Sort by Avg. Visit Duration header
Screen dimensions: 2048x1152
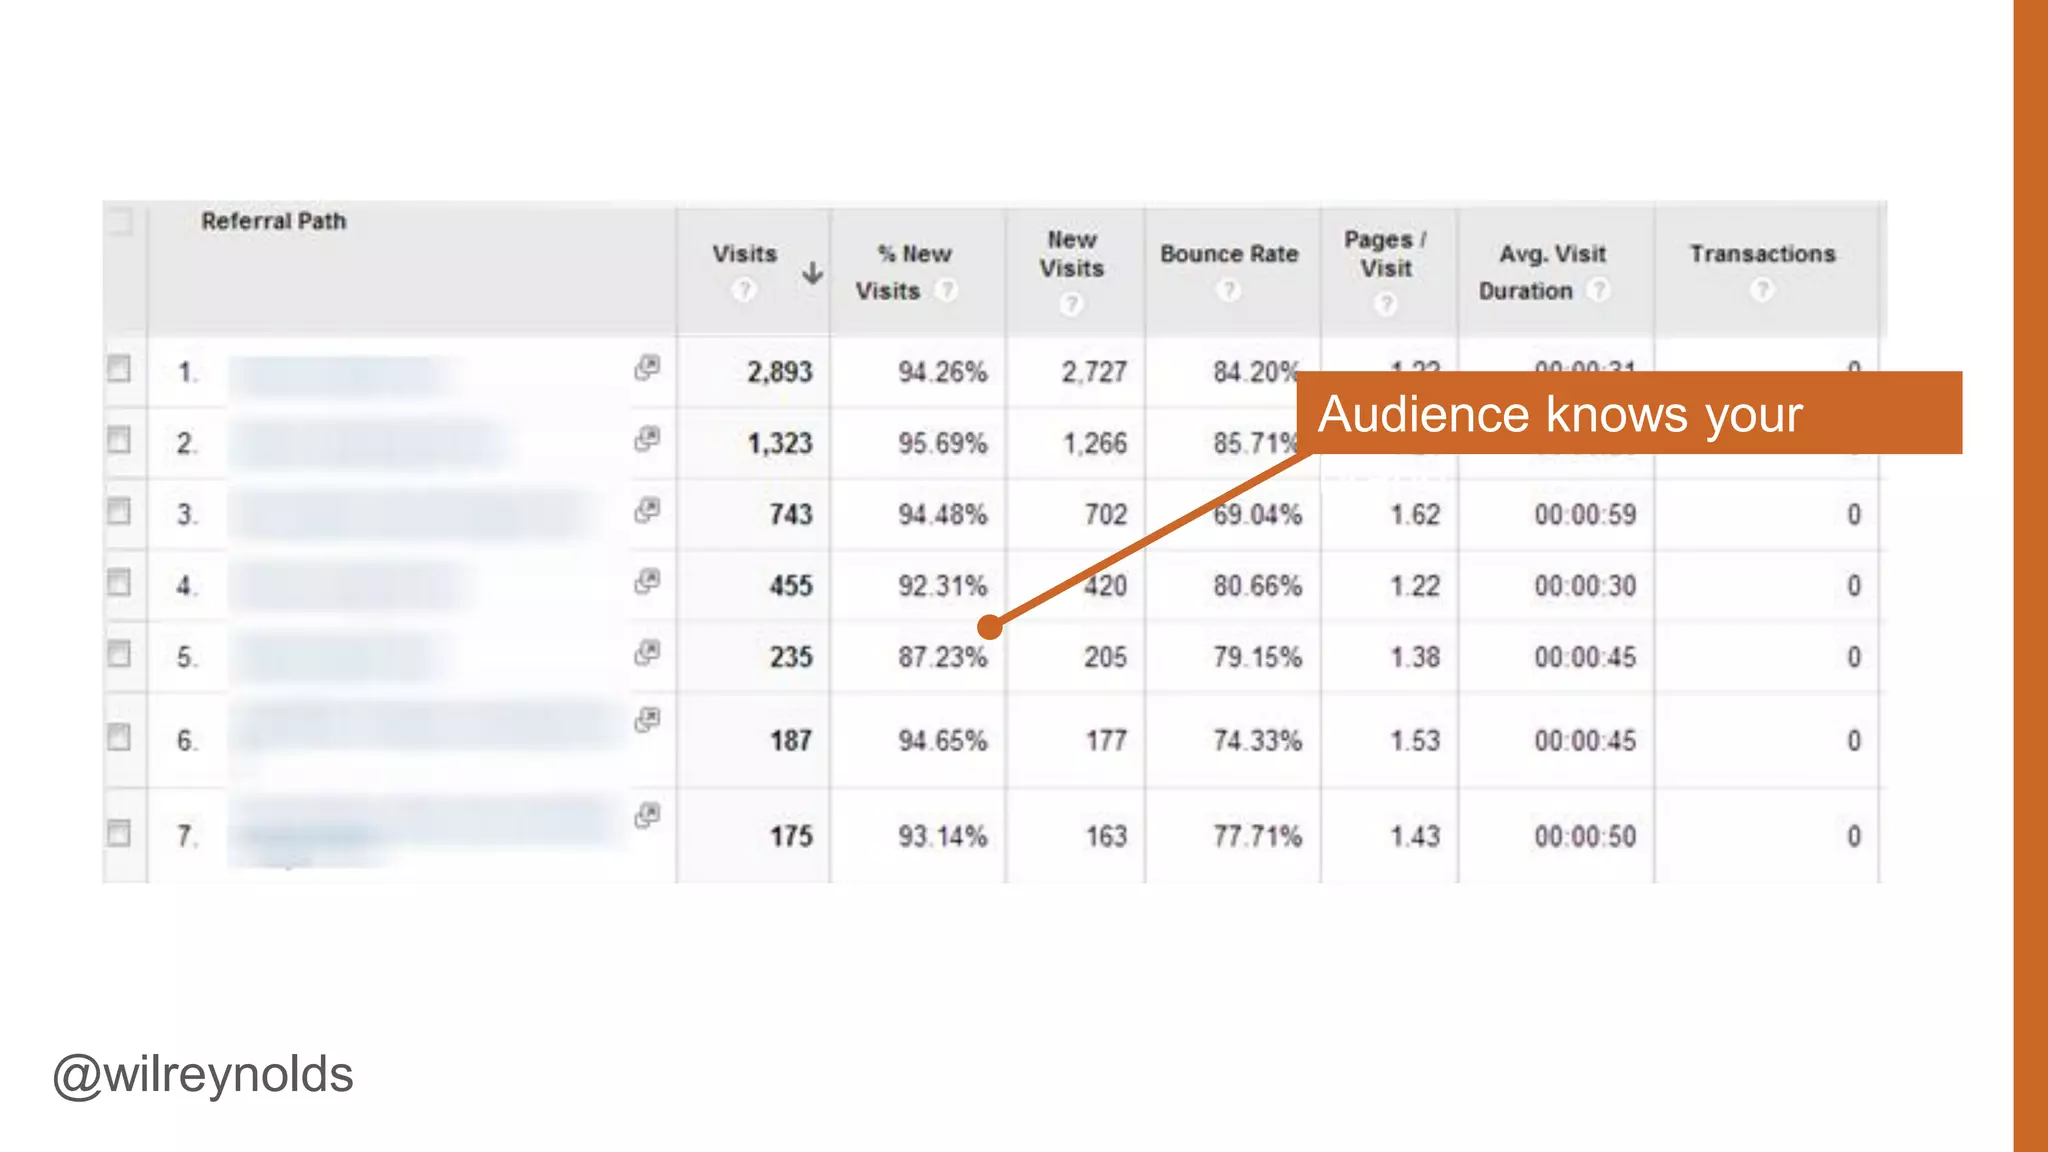1542,272
